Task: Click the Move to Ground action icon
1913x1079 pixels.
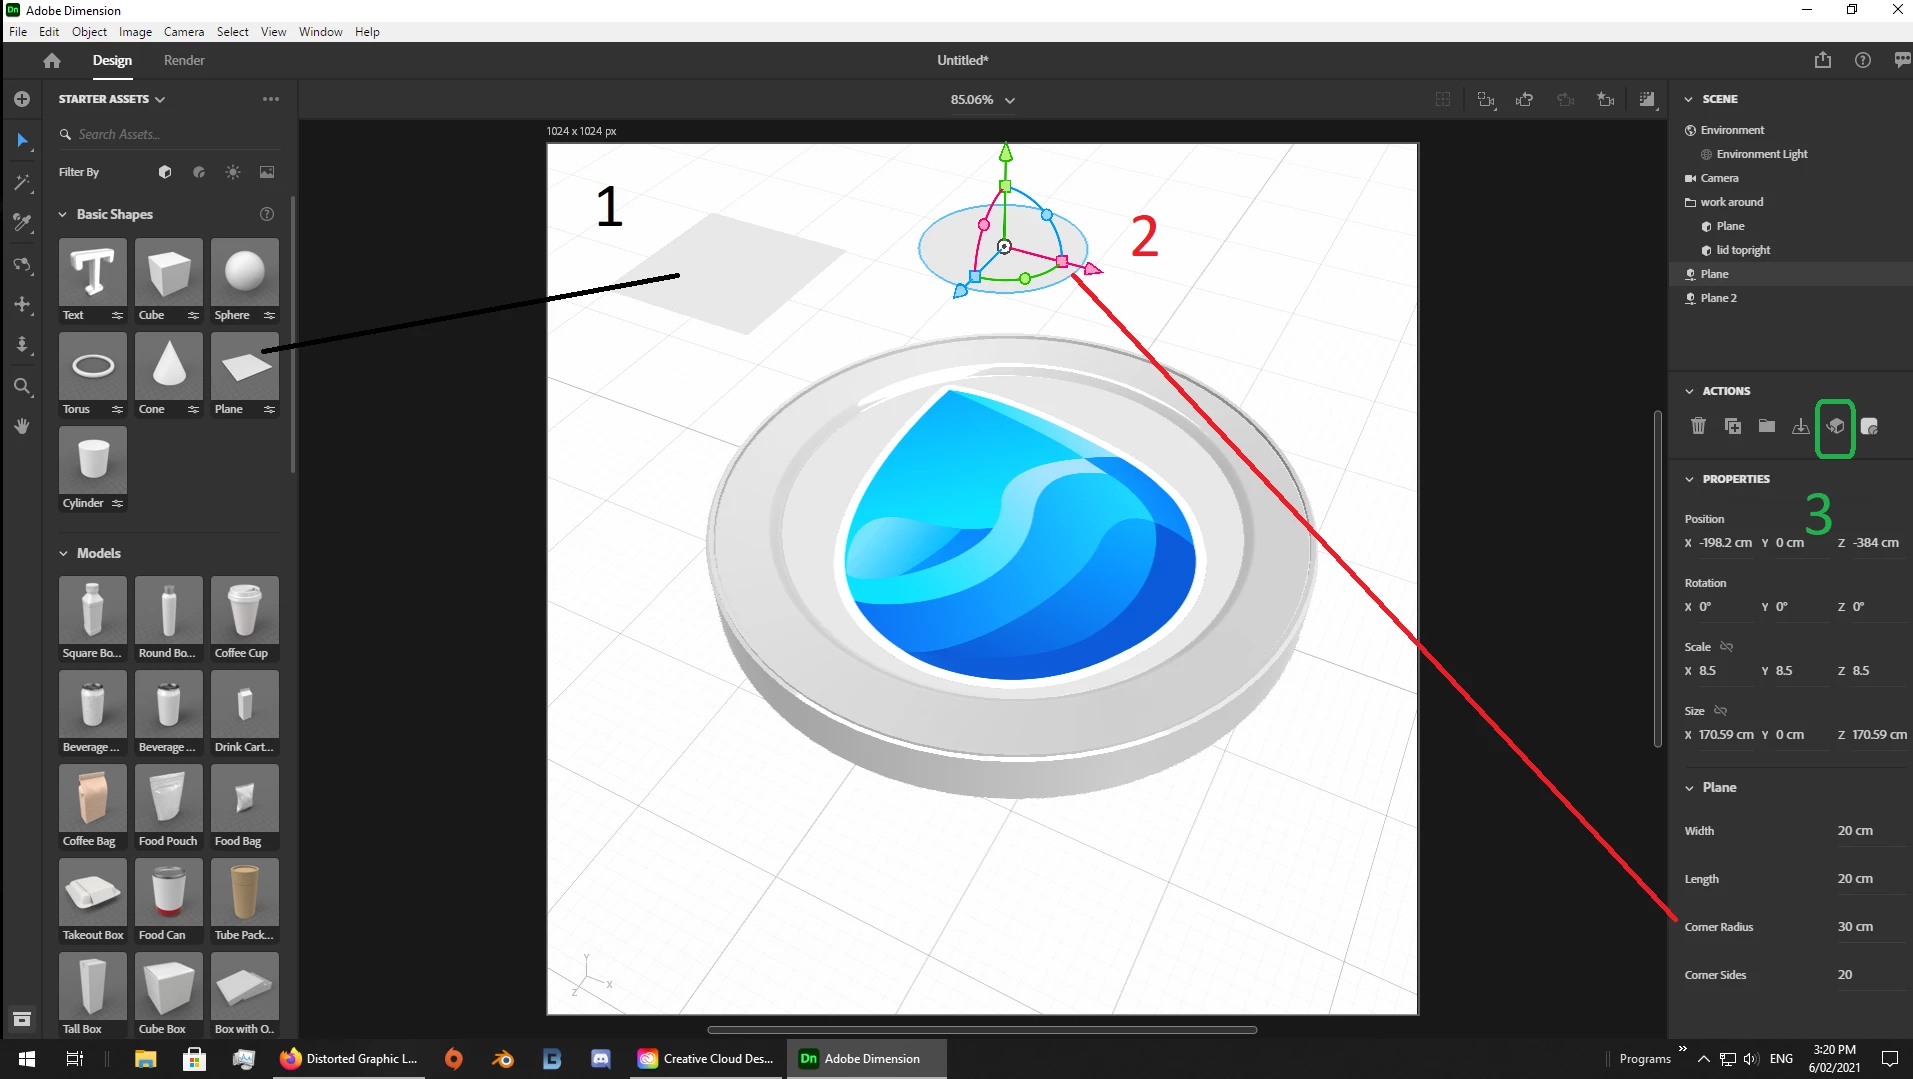Action: [x=1801, y=426]
